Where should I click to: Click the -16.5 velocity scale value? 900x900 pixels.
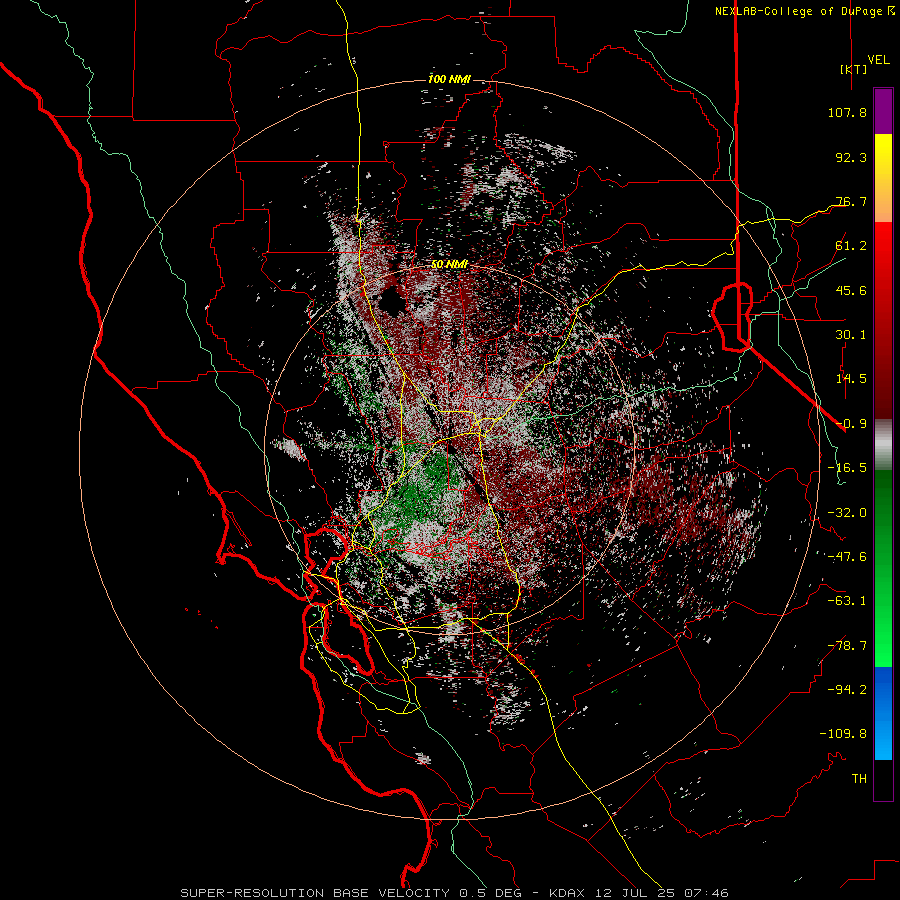click(x=847, y=468)
